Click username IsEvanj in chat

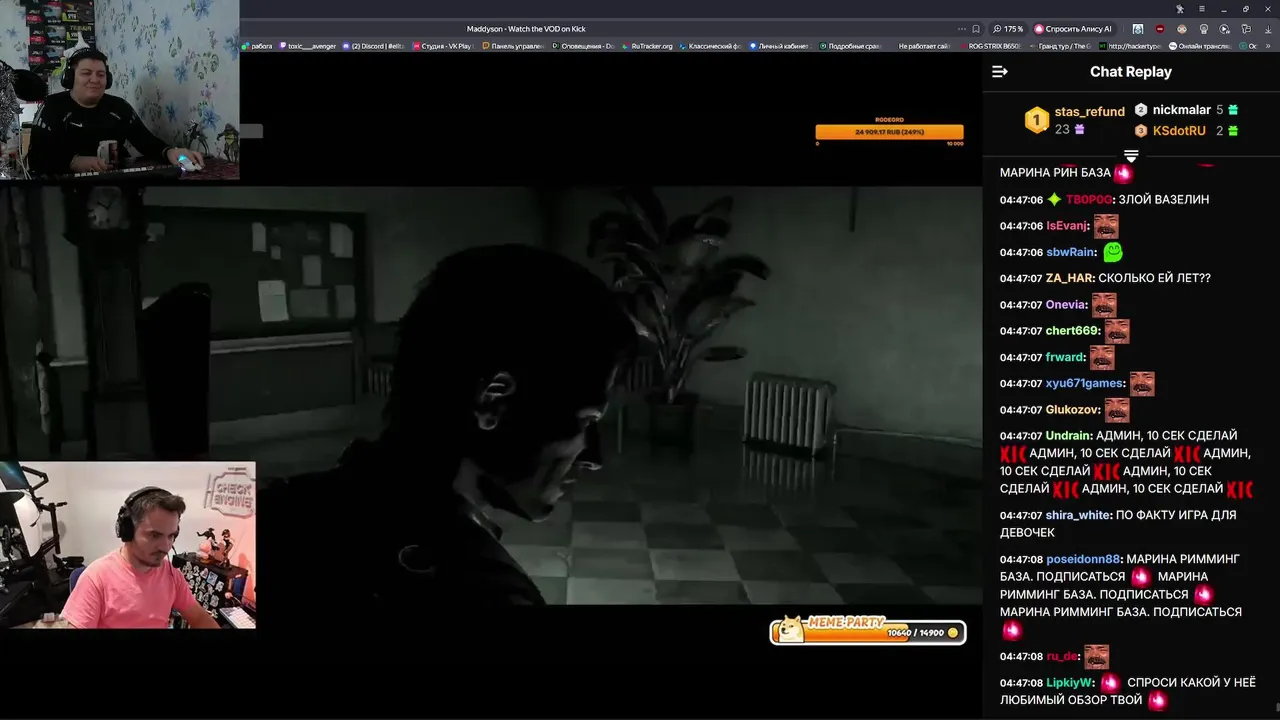tap(1067, 226)
